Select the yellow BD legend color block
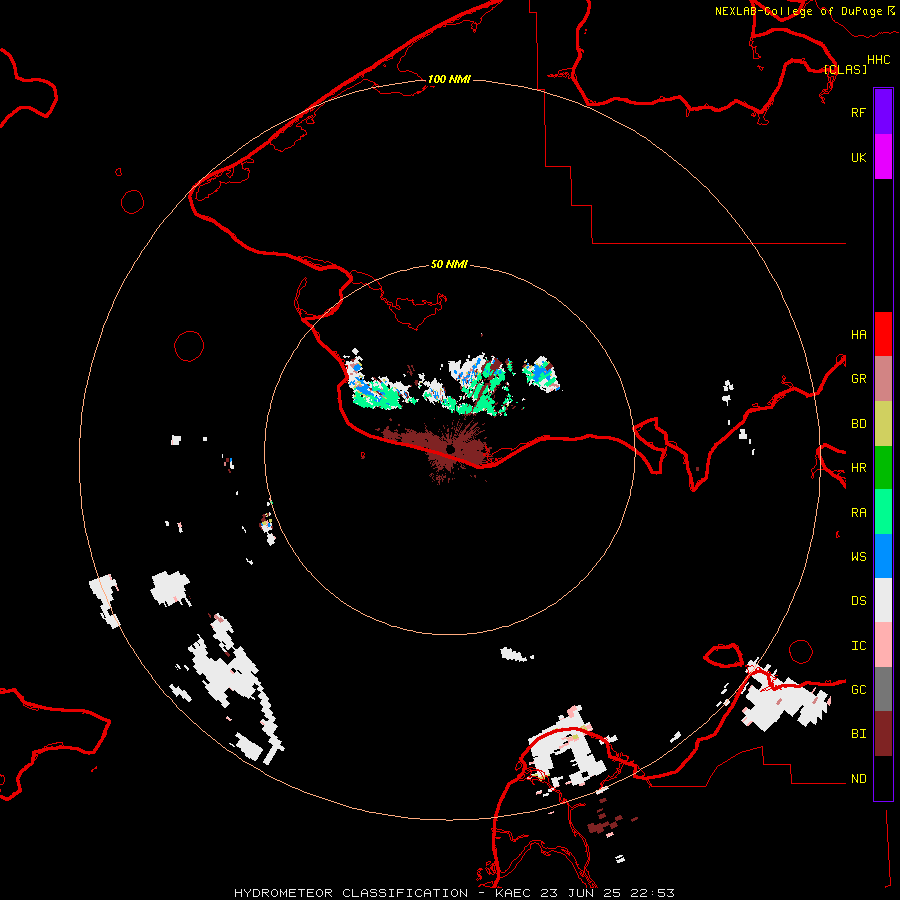The image size is (900, 900). pyautogui.click(x=883, y=423)
